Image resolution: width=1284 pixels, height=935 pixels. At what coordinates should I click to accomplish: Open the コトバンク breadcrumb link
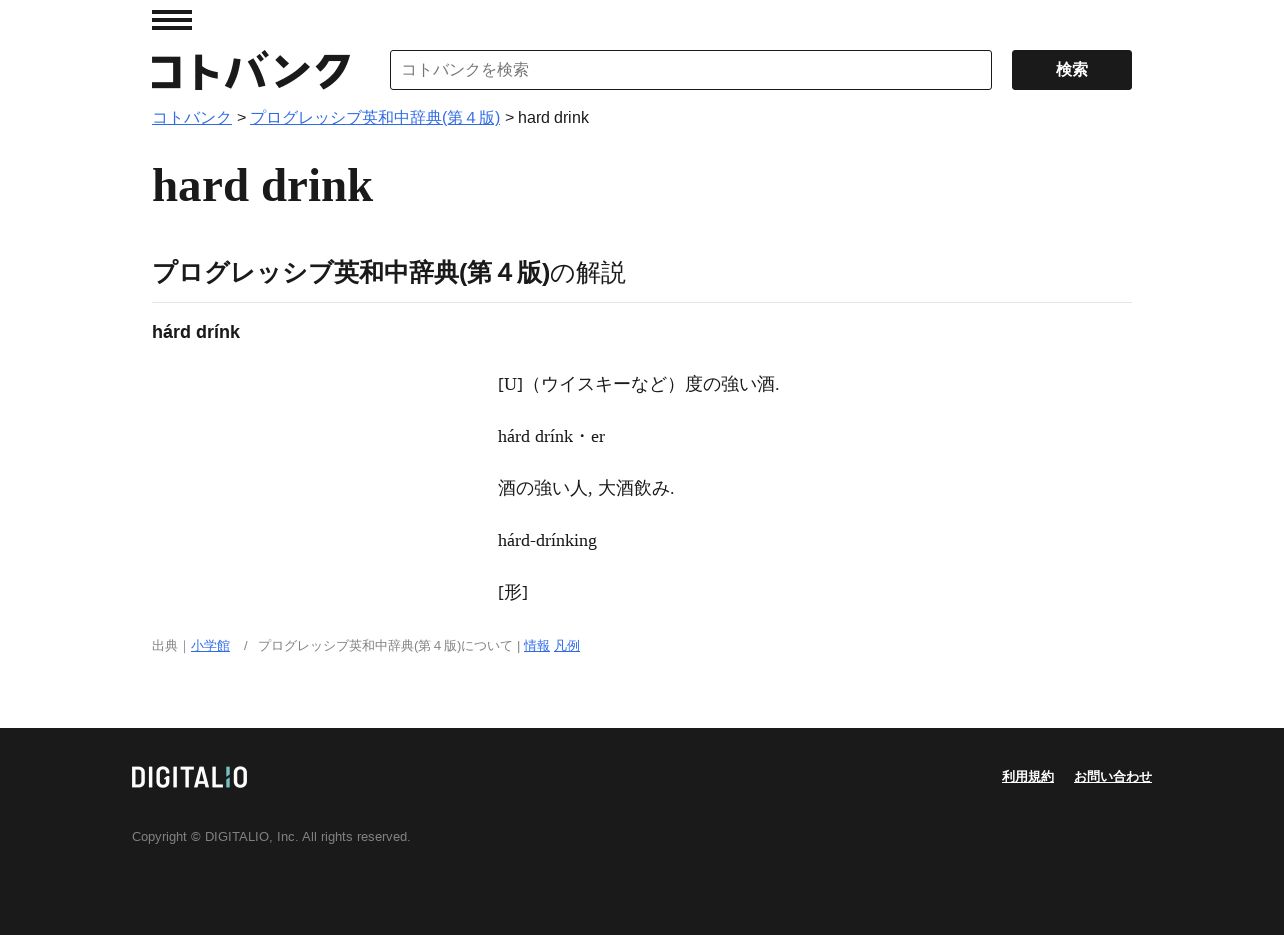click(x=192, y=118)
